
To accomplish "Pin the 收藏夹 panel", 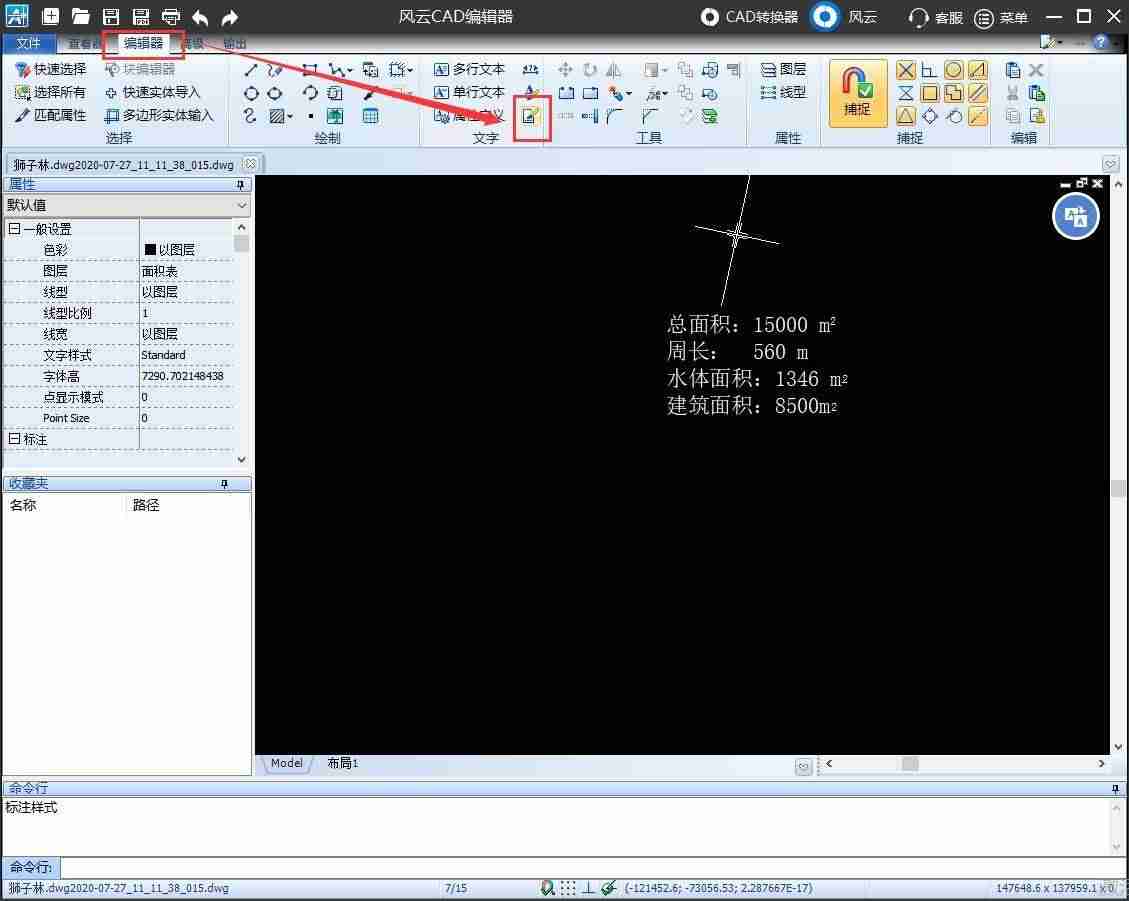I will tap(224, 484).
